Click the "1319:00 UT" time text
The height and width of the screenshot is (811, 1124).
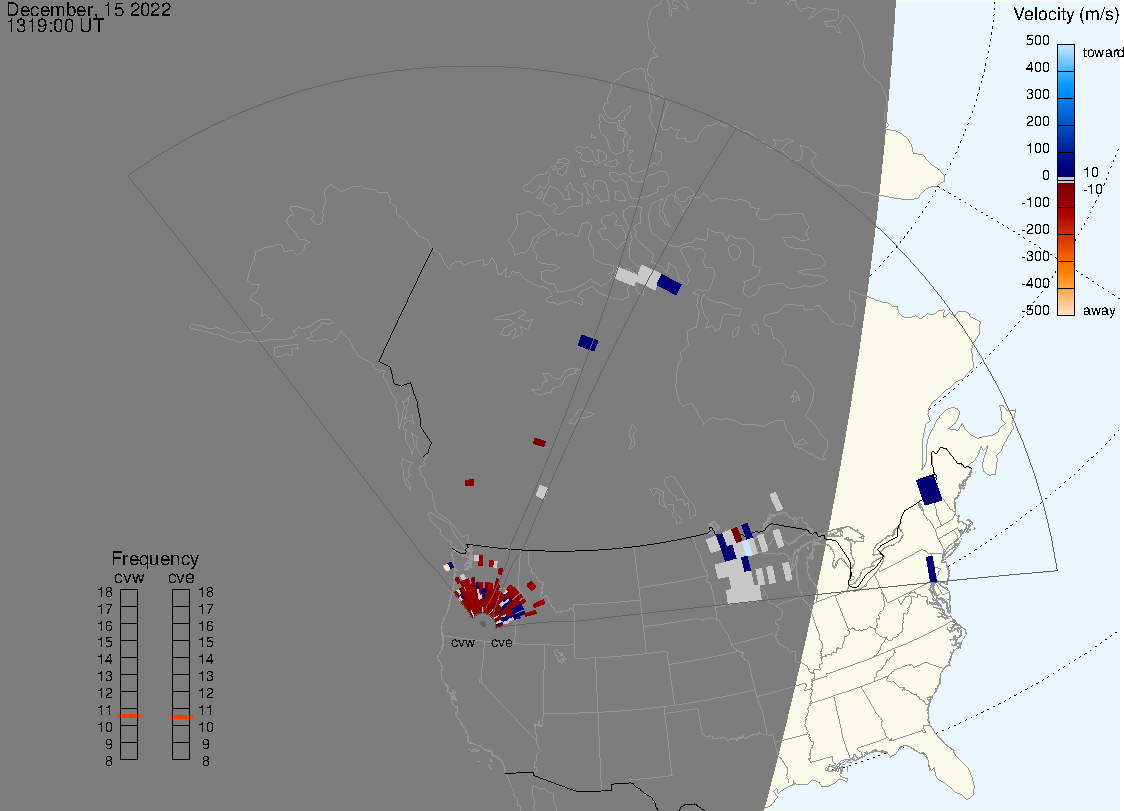55,25
